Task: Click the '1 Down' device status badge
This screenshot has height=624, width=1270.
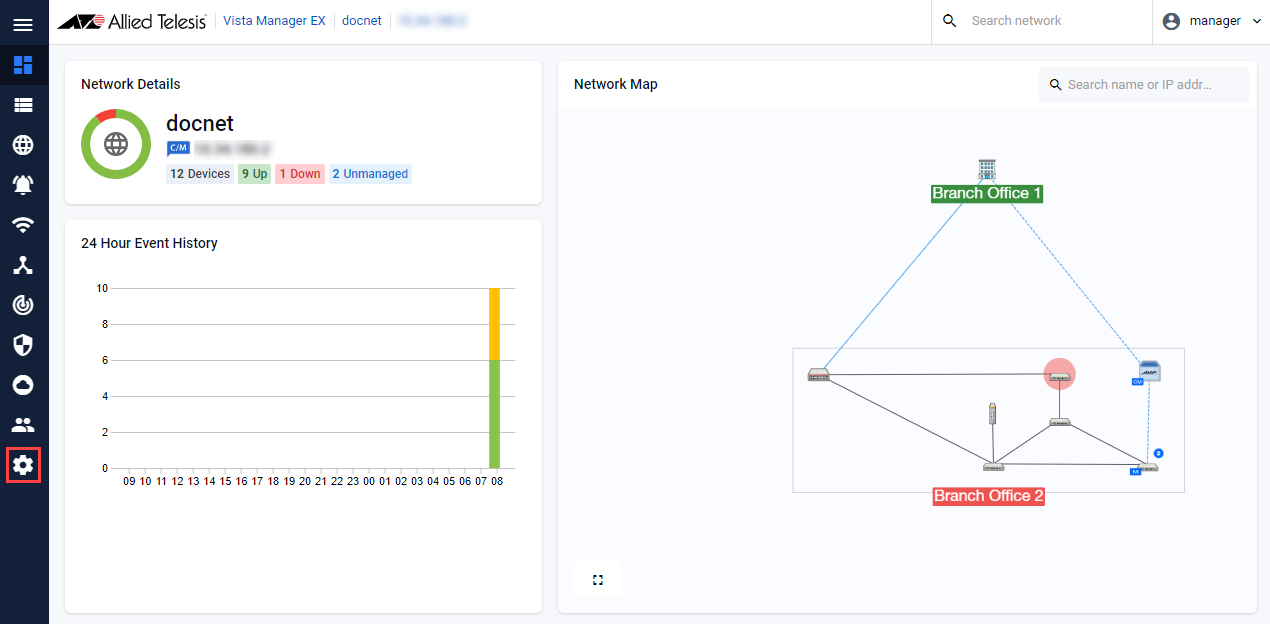Action: tap(300, 174)
